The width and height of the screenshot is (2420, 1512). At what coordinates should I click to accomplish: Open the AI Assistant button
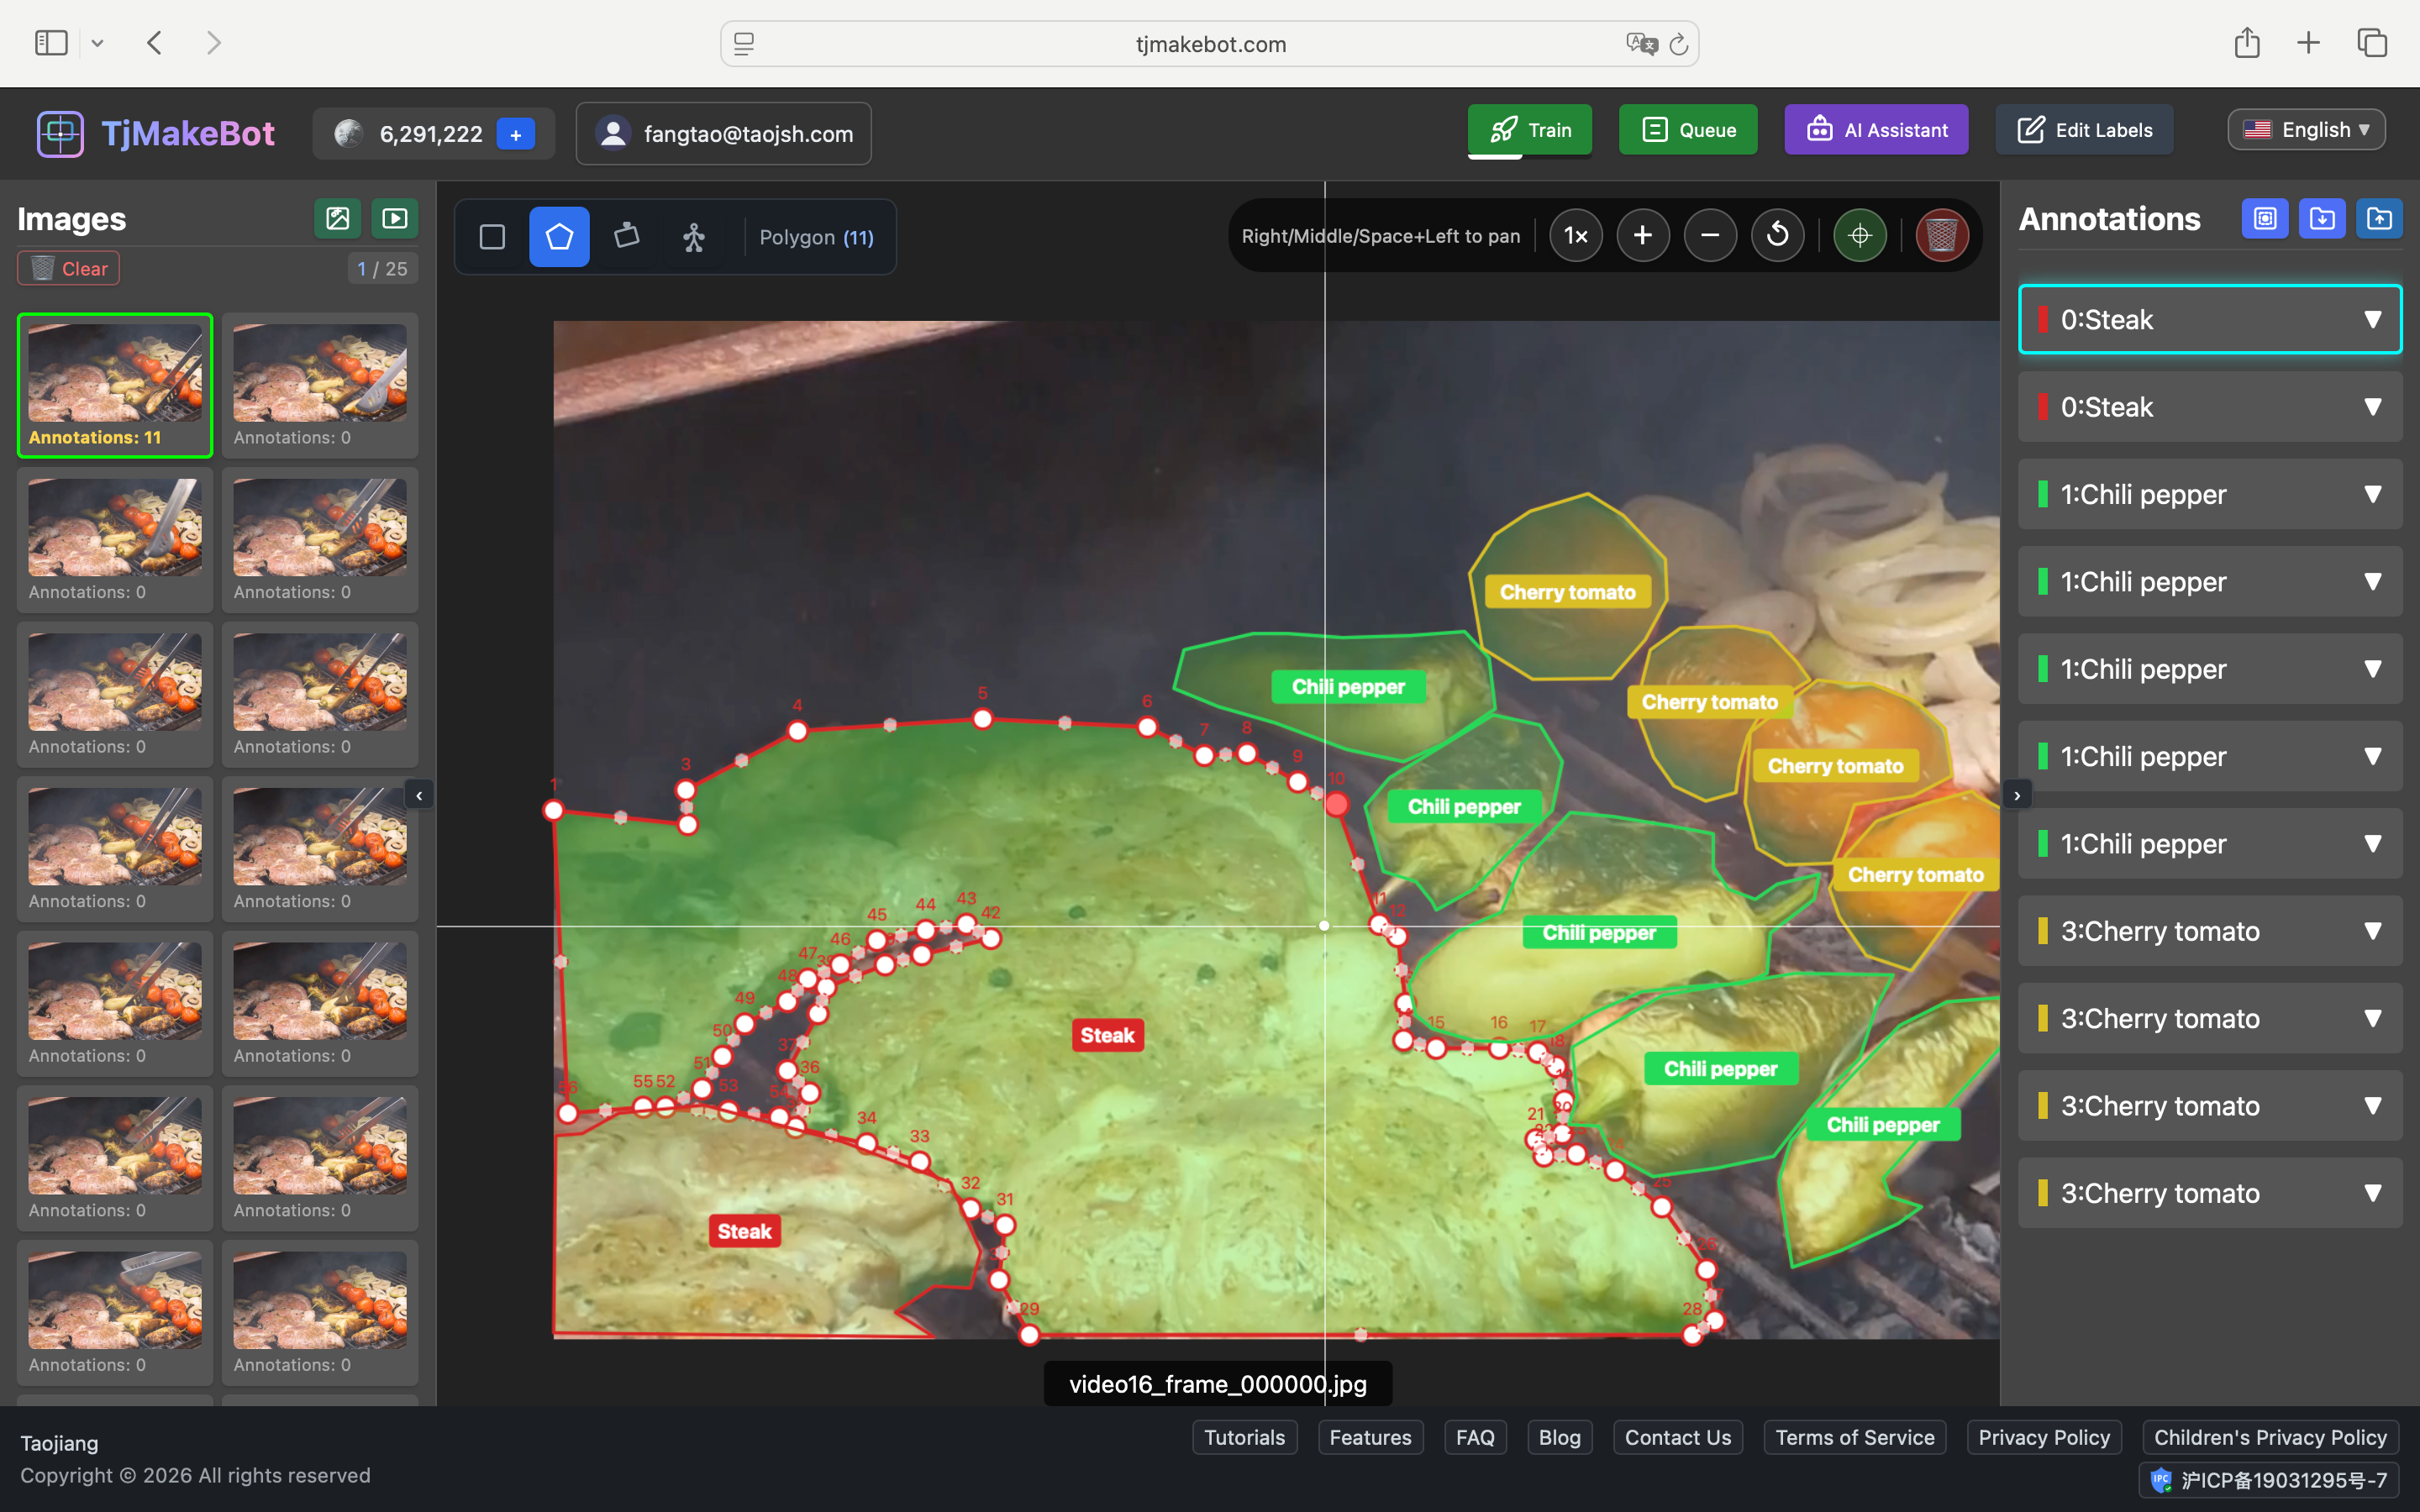(1876, 130)
